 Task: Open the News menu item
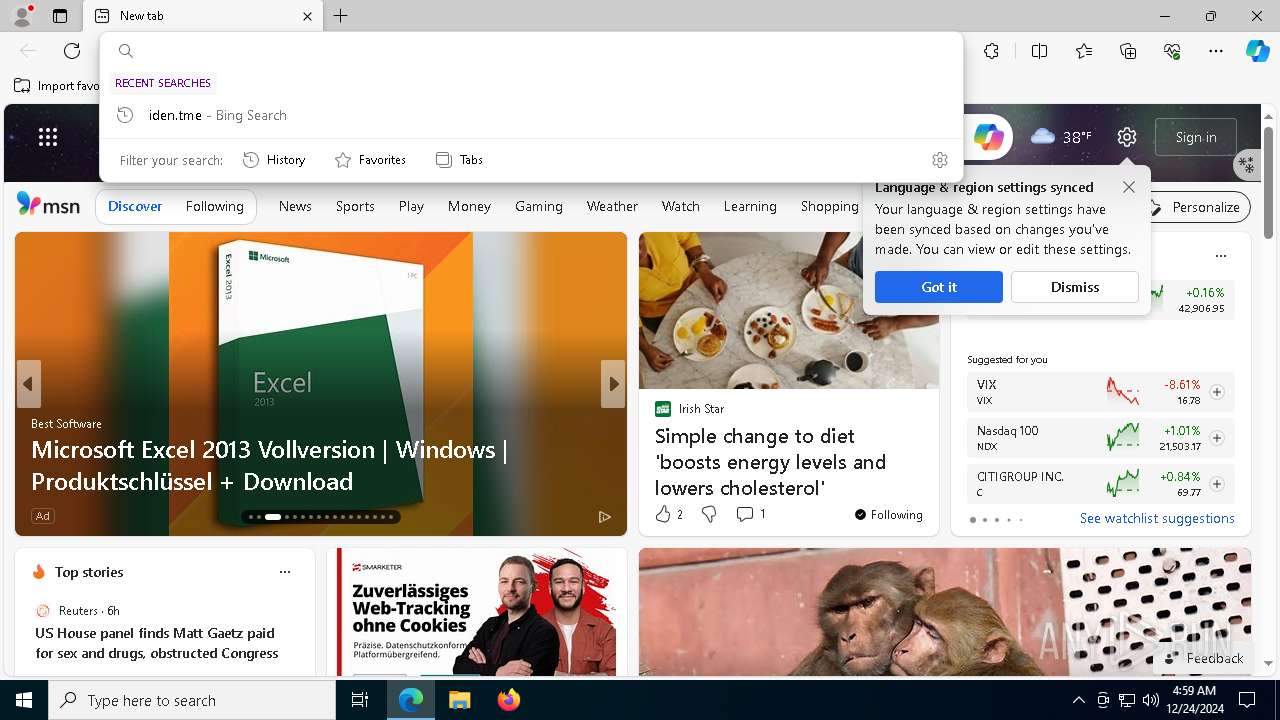295,206
